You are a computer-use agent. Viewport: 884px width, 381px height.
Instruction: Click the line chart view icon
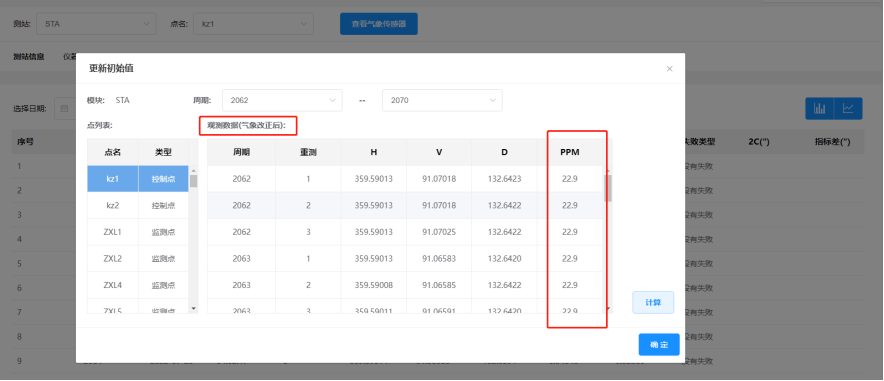tap(848, 108)
